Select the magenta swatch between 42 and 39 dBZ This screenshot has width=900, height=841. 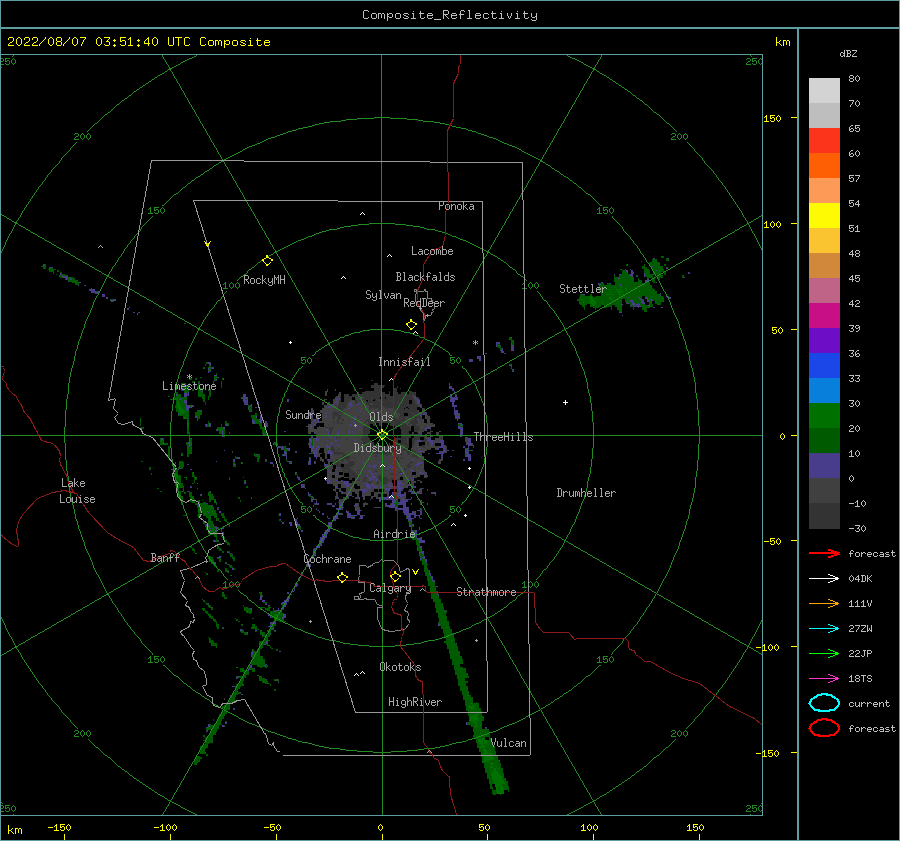tap(824, 316)
